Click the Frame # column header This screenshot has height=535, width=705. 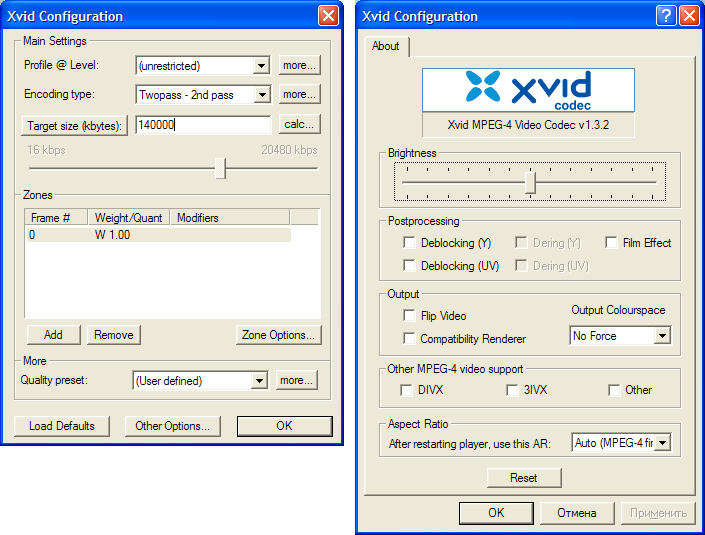pos(56,218)
